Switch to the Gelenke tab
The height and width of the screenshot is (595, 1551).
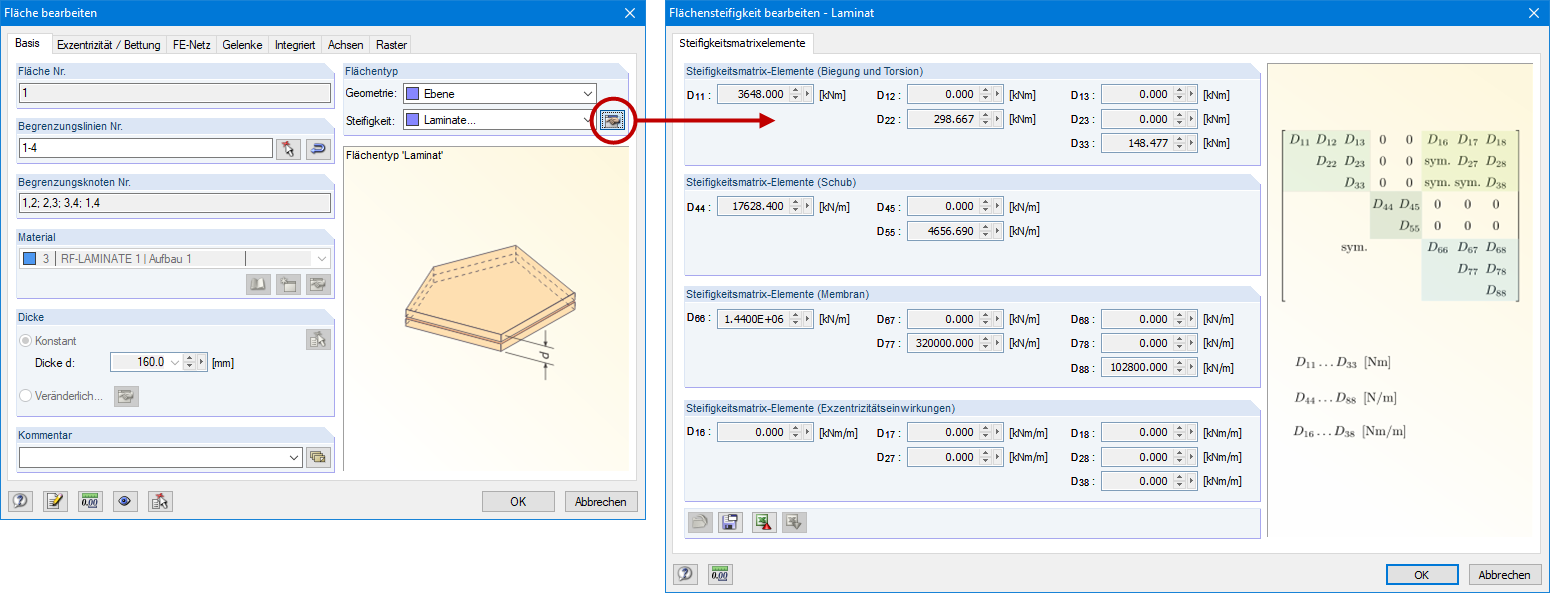[243, 45]
